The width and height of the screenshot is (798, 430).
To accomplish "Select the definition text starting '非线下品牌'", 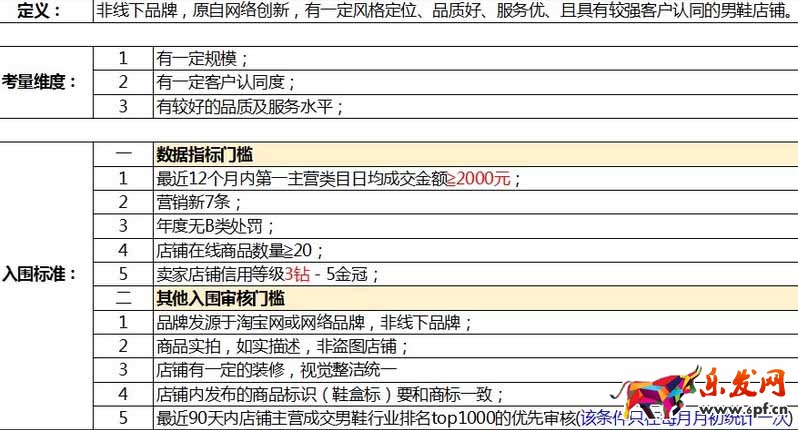I will [x=445, y=11].
